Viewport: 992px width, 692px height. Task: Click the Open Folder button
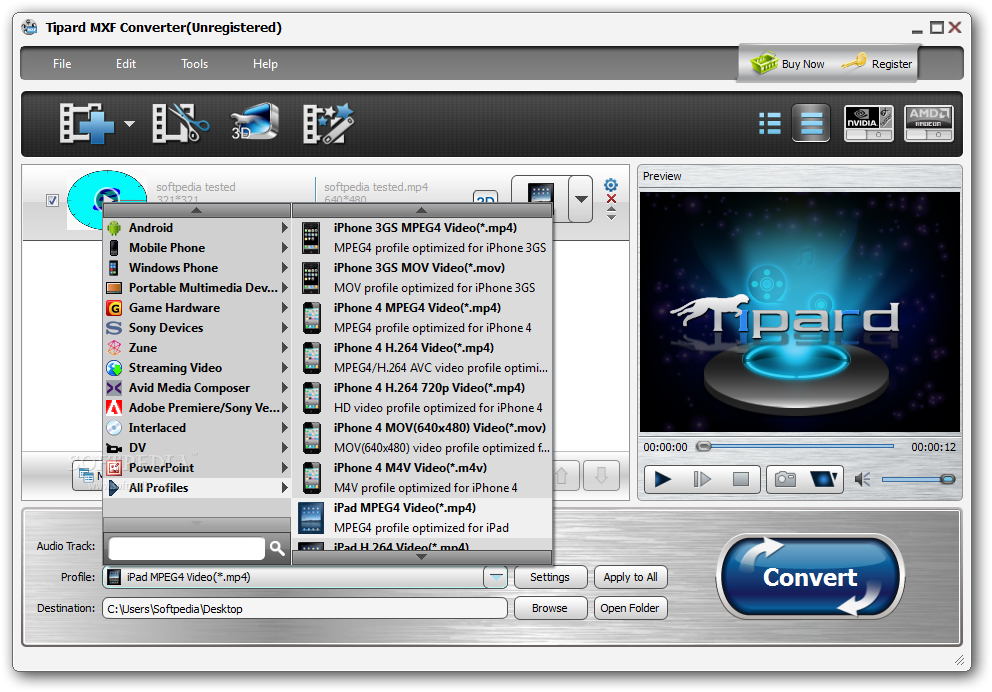(630, 608)
